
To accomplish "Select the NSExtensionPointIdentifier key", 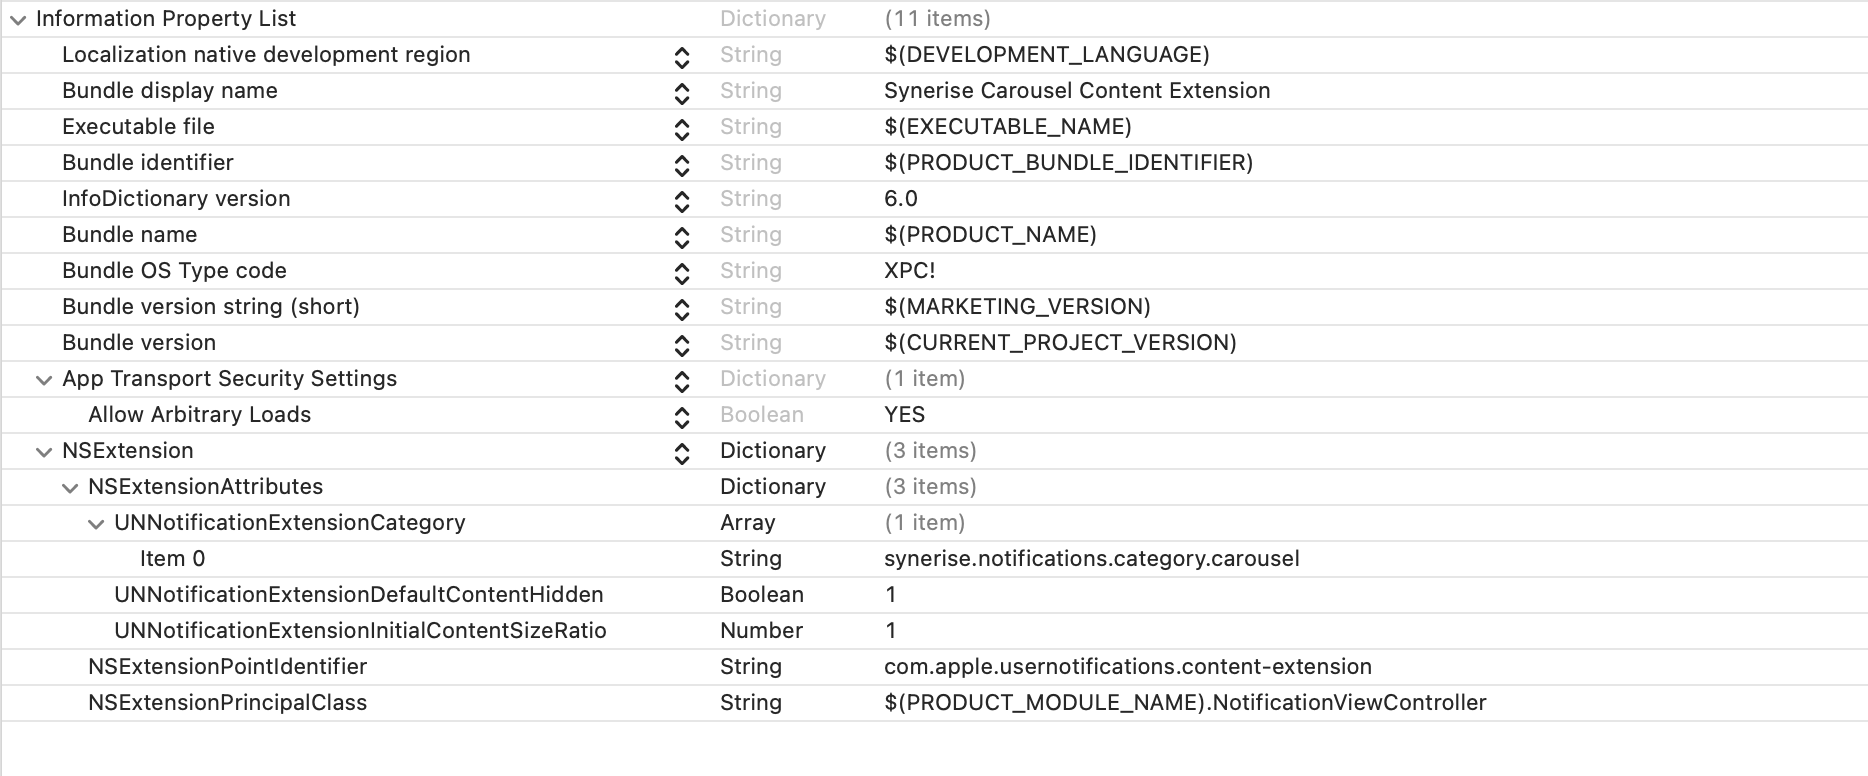I will (x=228, y=667).
